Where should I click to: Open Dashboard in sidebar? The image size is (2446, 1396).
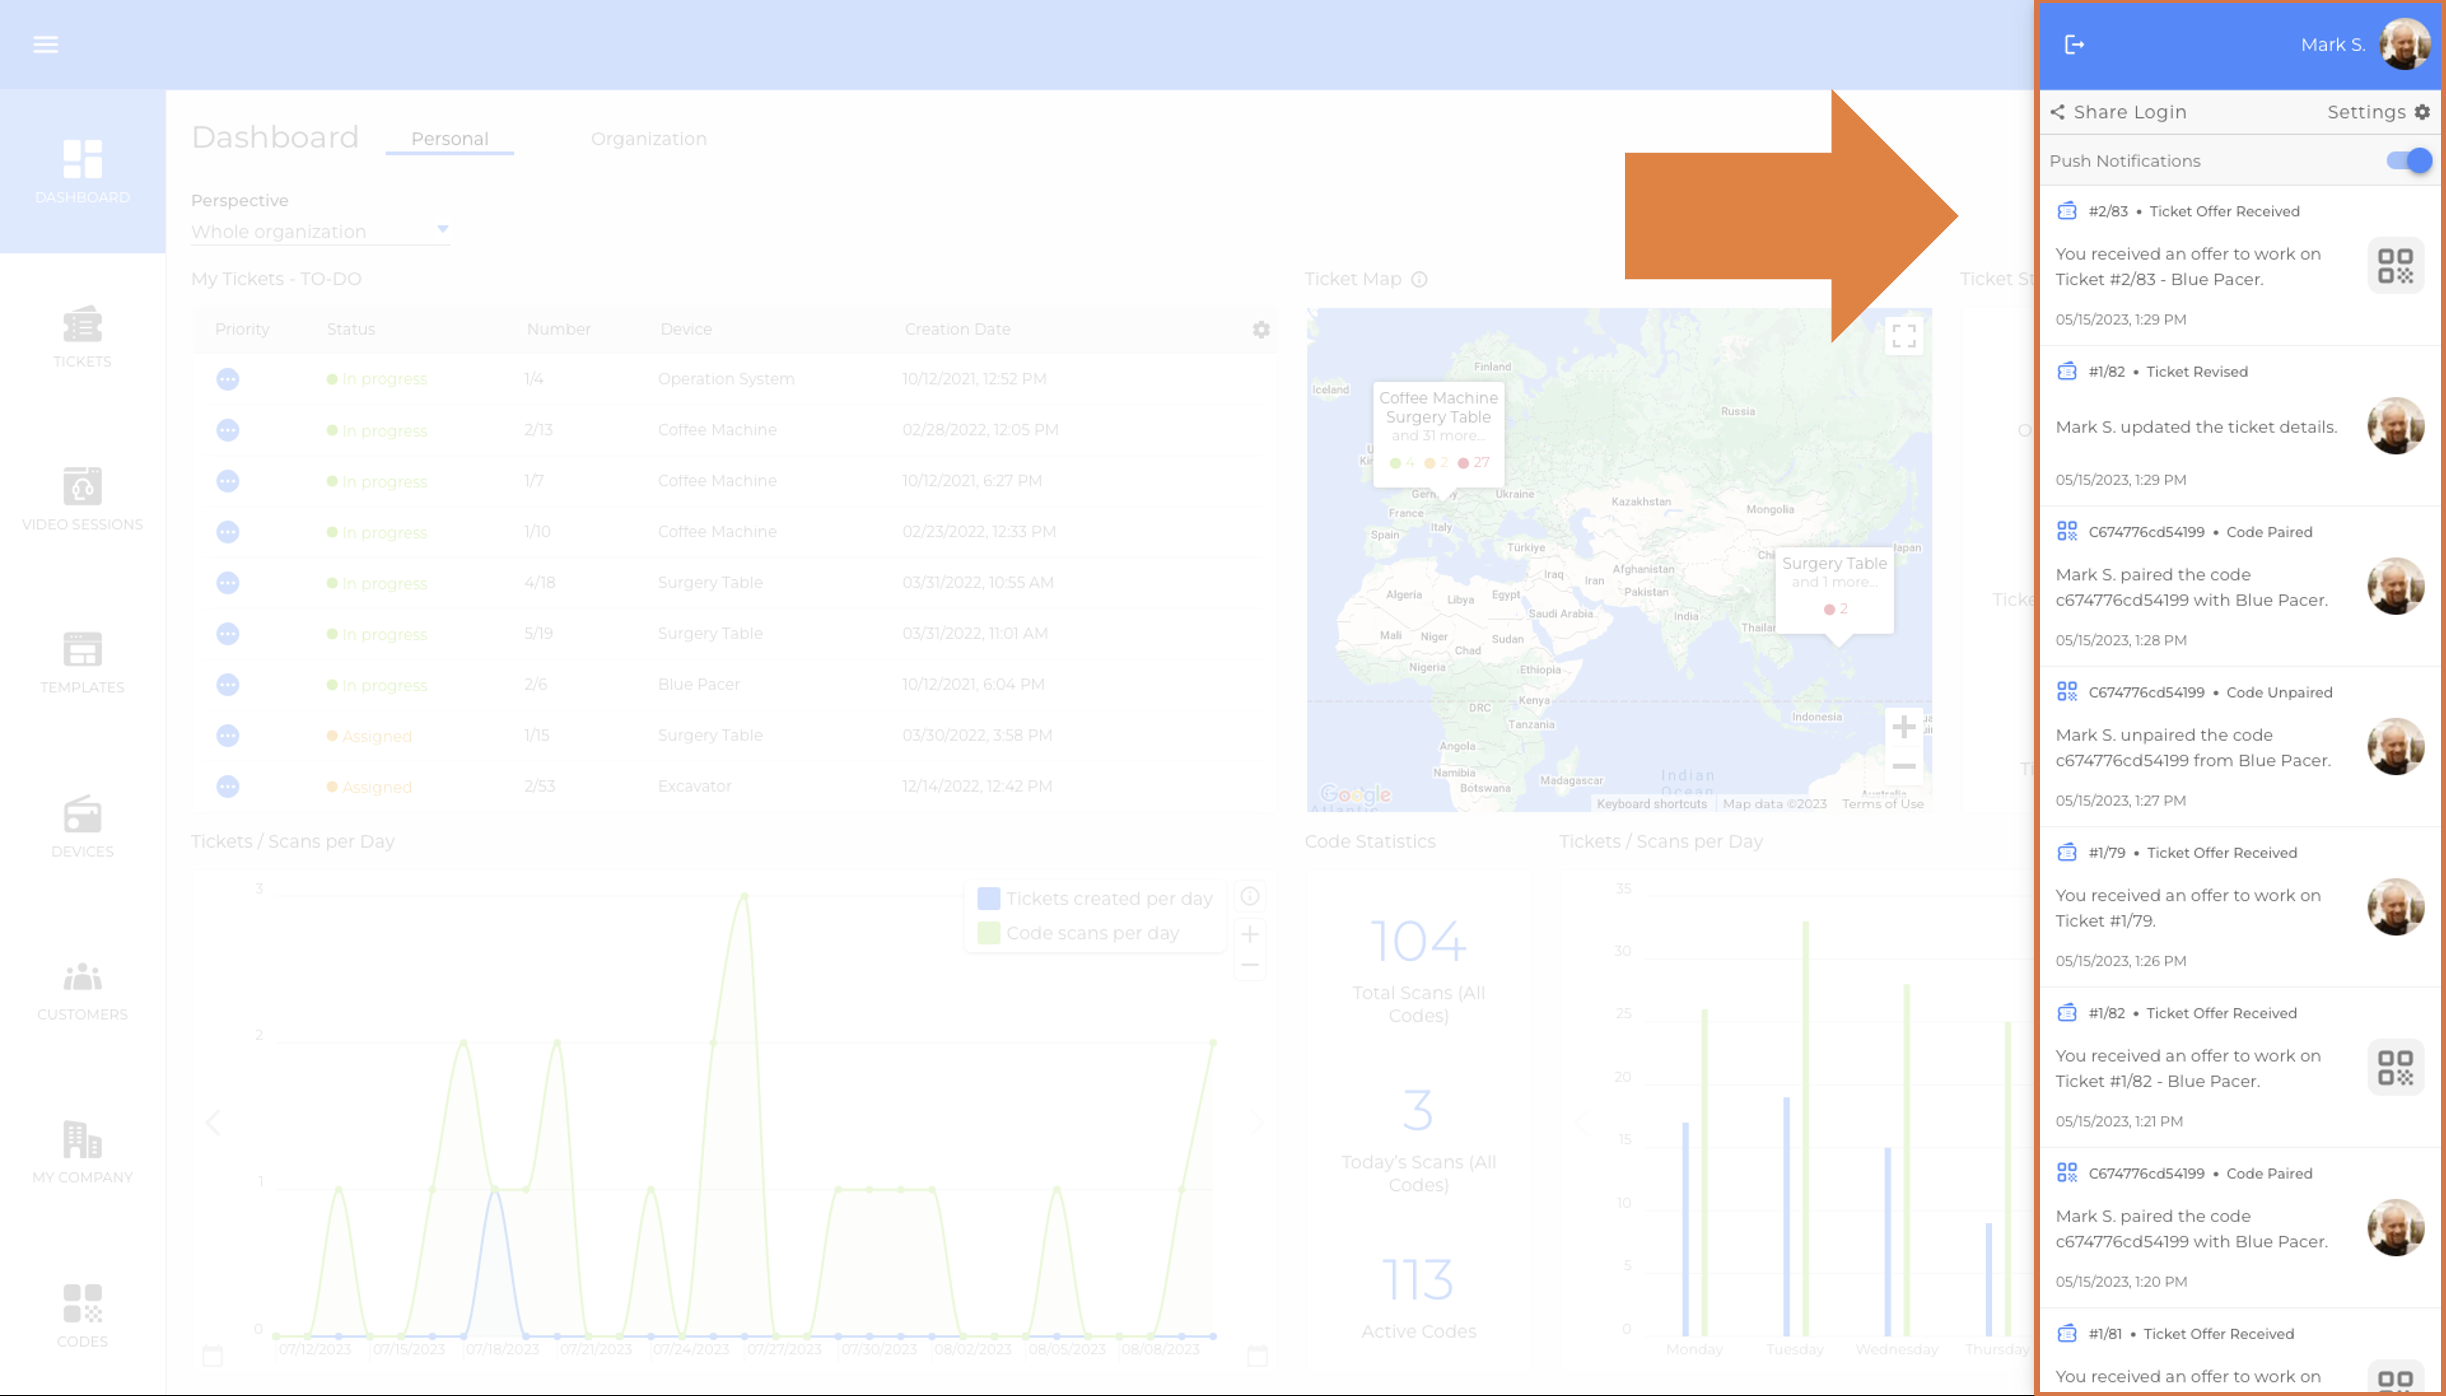click(x=82, y=172)
